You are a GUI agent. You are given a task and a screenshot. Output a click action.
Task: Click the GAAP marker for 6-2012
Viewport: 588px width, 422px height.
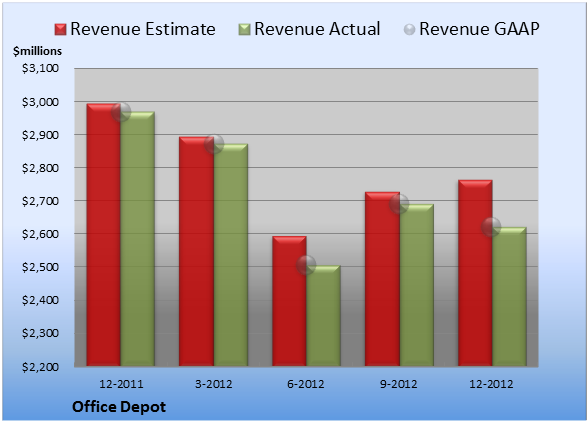(306, 265)
